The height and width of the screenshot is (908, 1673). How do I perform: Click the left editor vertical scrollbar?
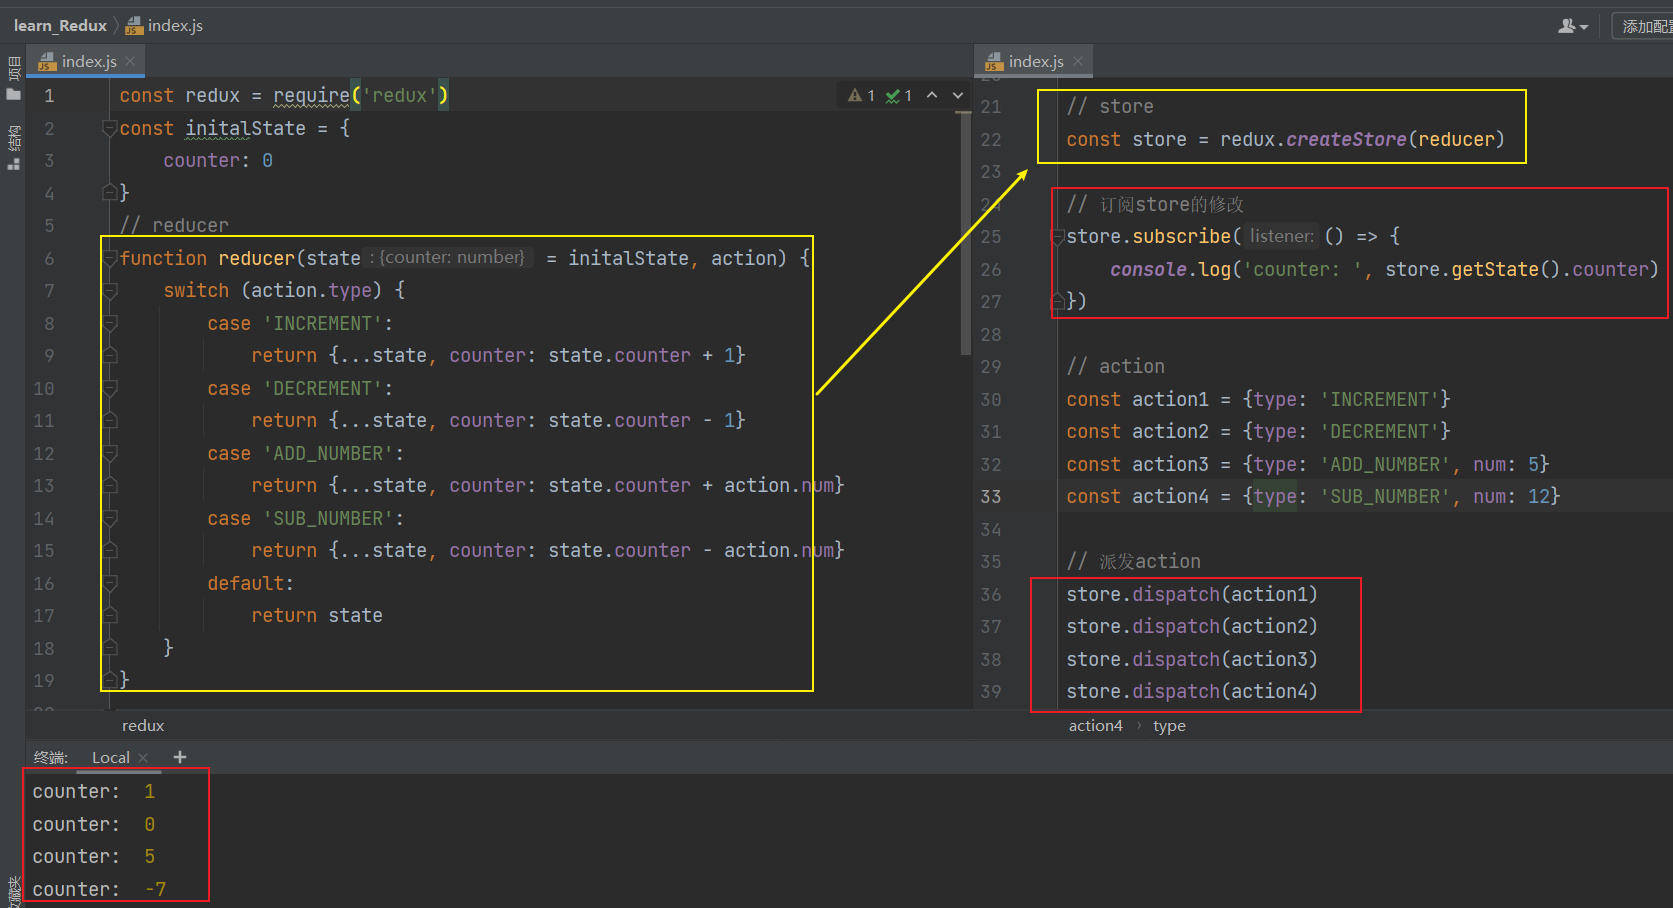(965, 235)
